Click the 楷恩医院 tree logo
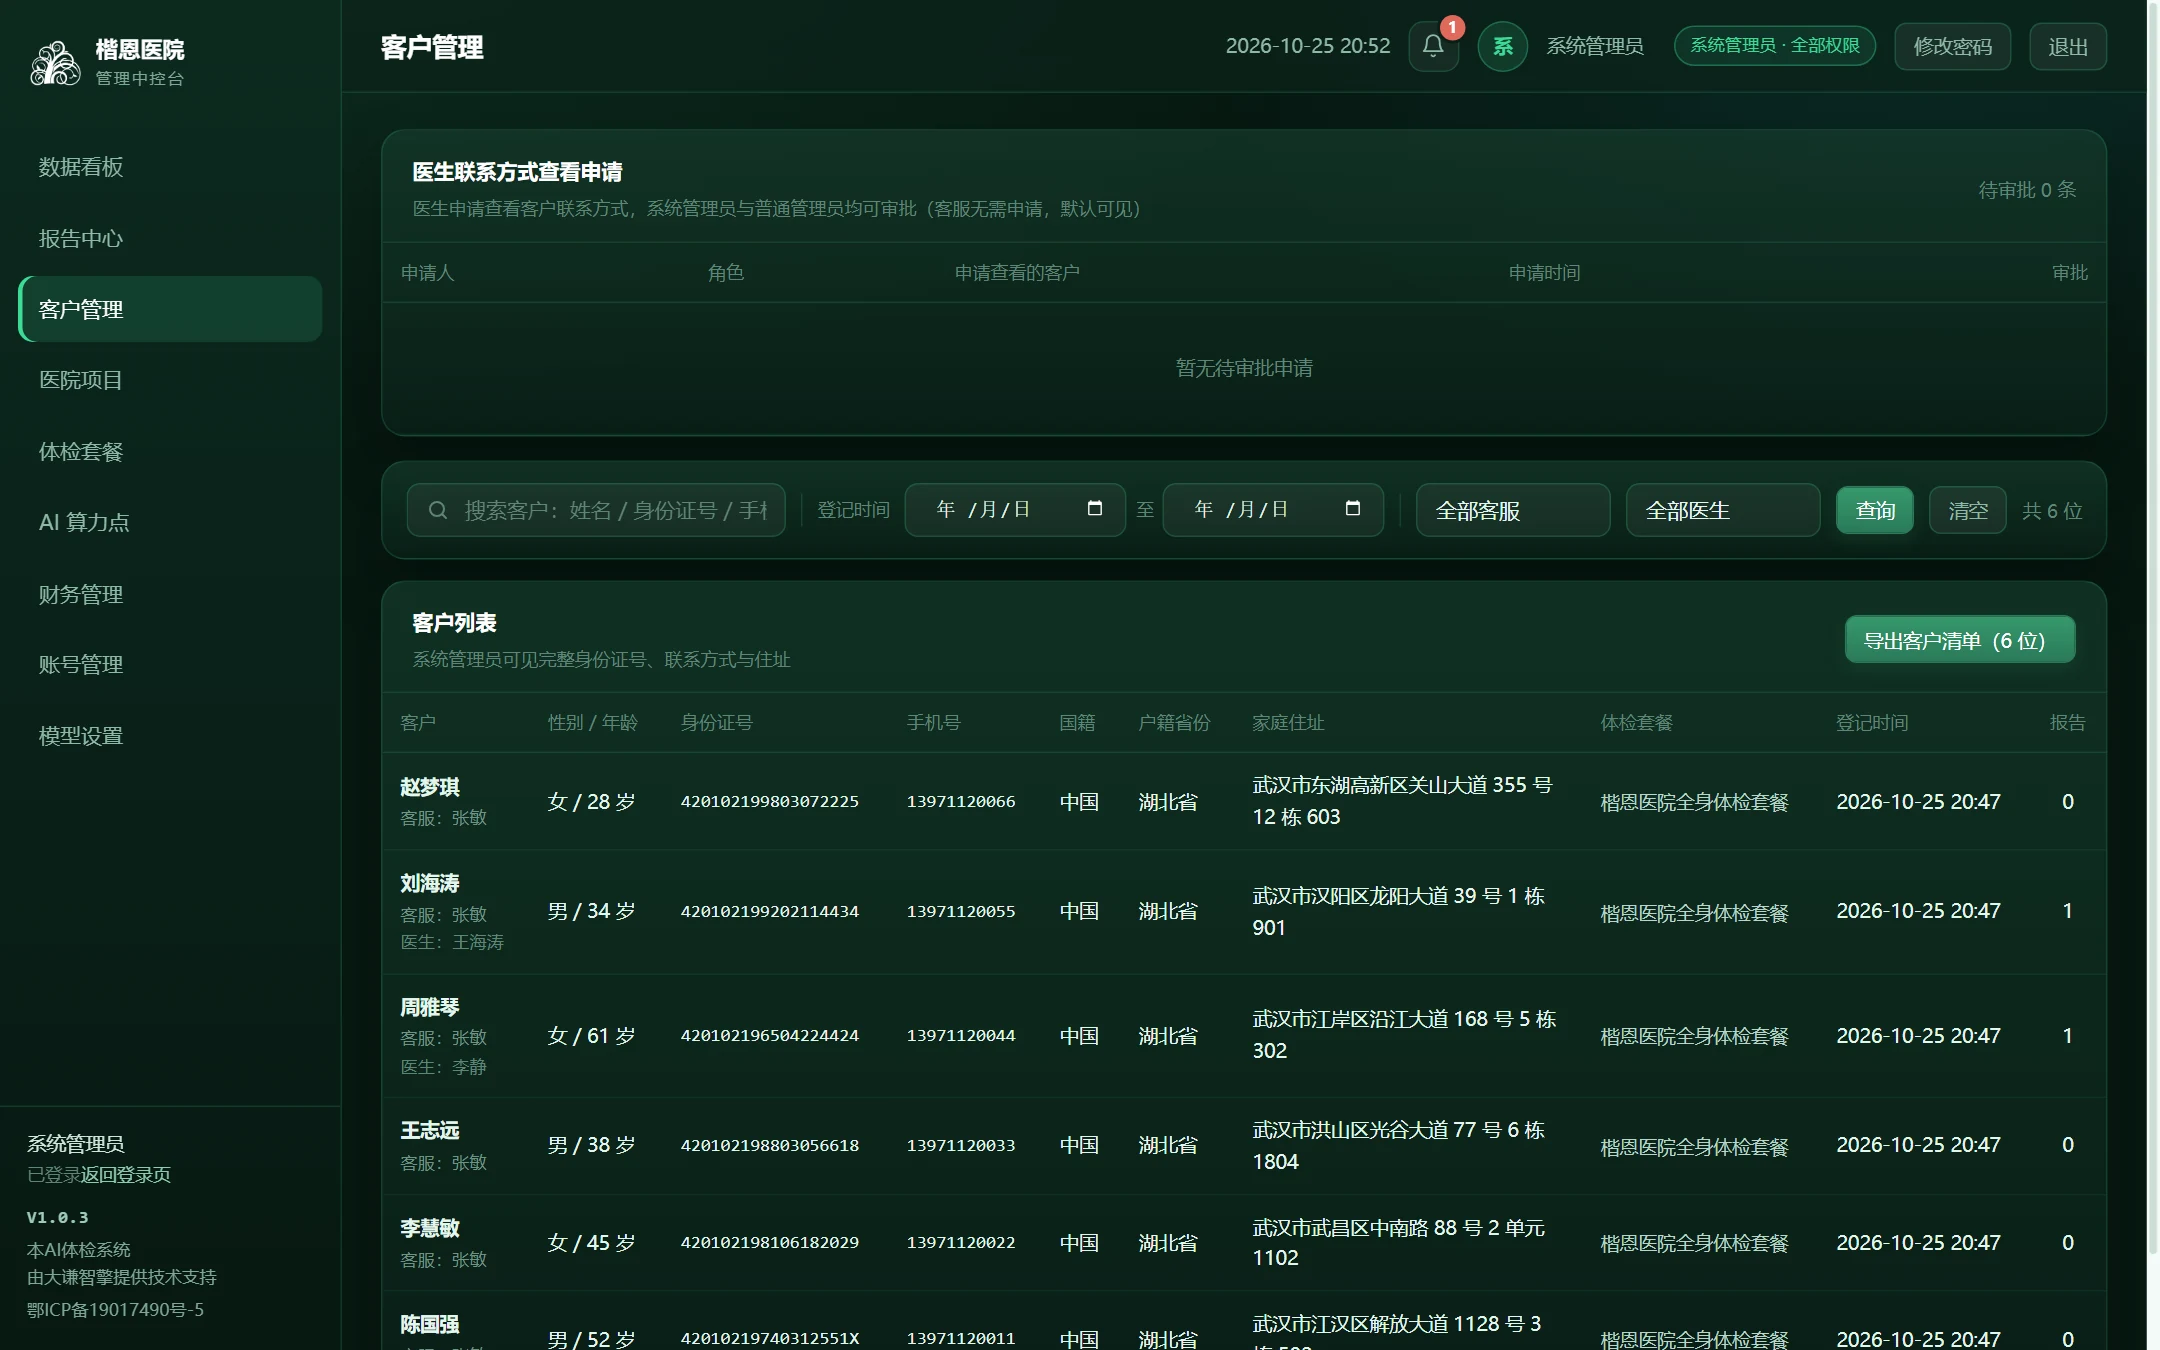Image resolution: width=2160 pixels, height=1350 pixels. 55,62
